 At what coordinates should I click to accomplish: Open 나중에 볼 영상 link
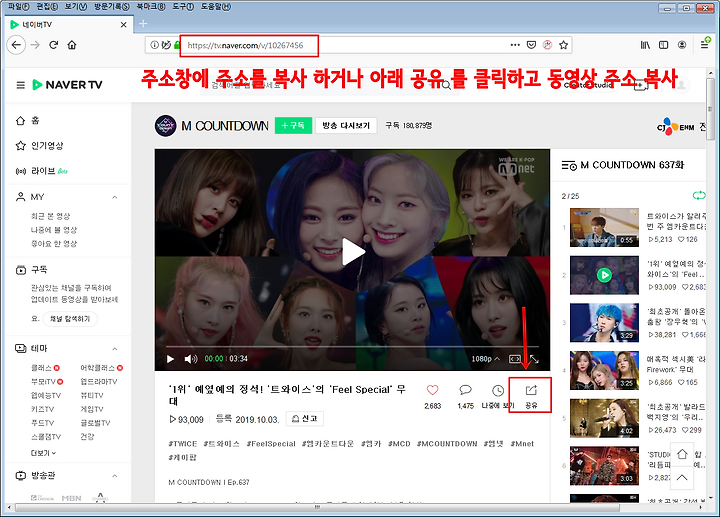click(x=54, y=230)
